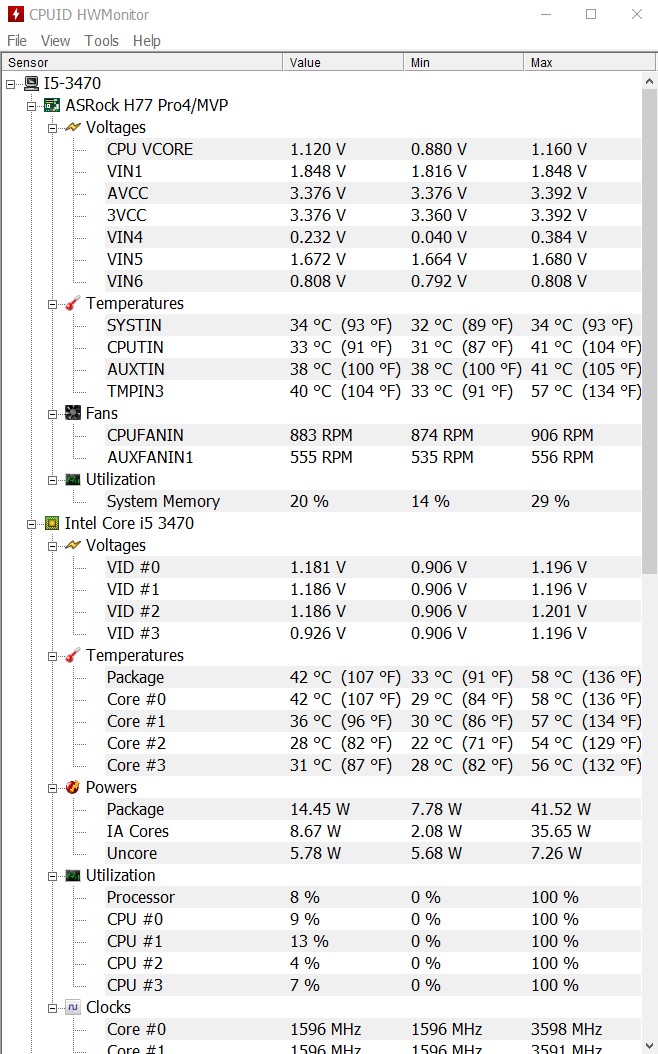Click the utilization chart icon under Intel Core i5

point(73,875)
